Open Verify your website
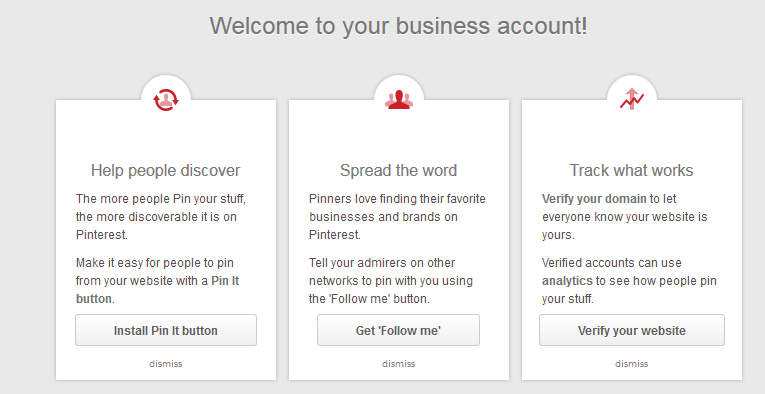This screenshot has height=394, width=765. [x=632, y=330]
